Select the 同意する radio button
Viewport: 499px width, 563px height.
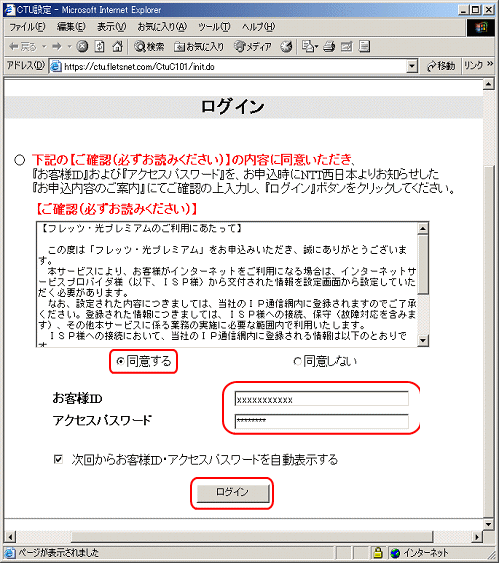pyautogui.click(x=121, y=361)
